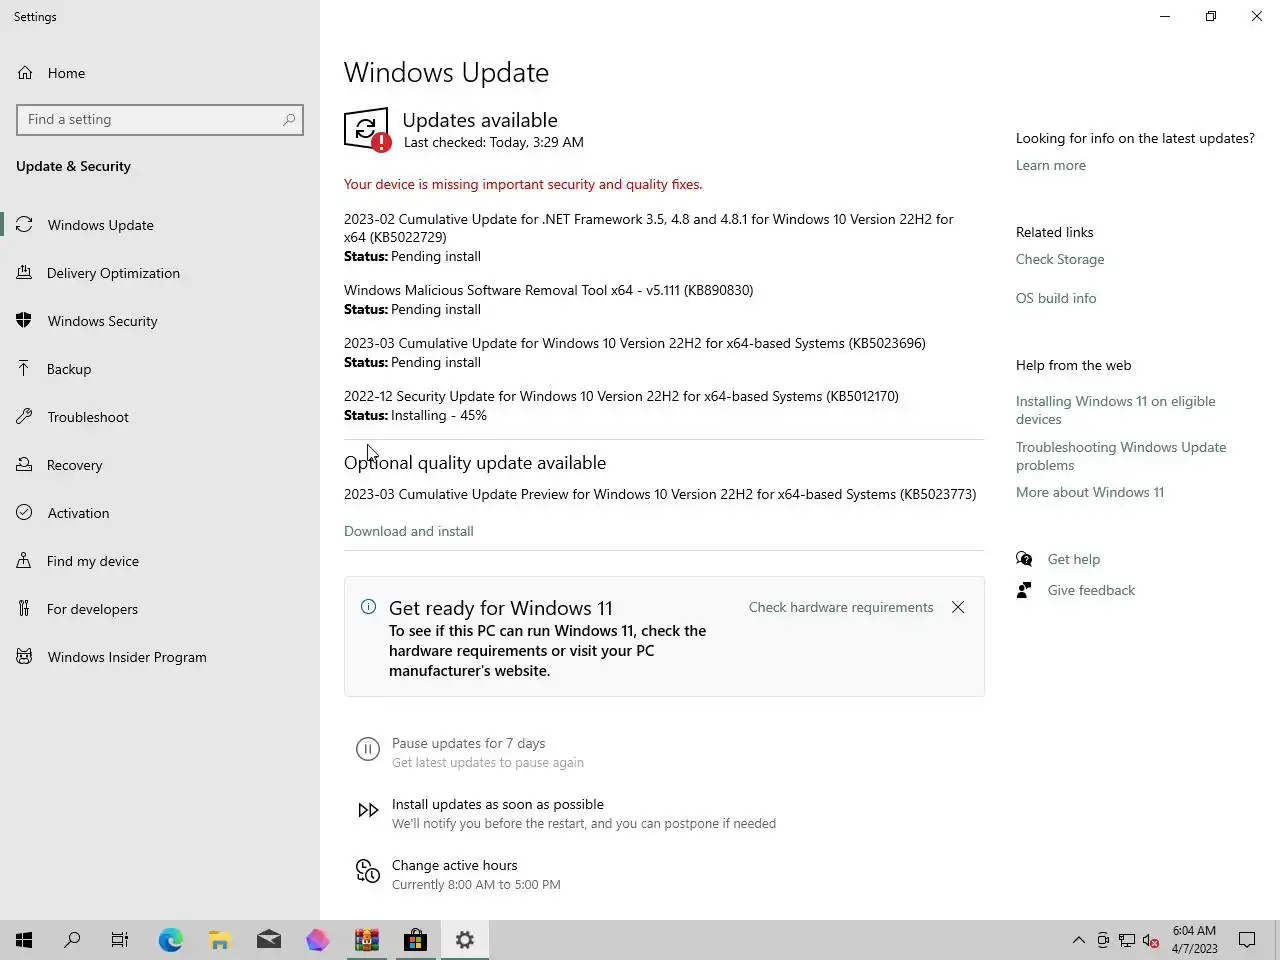
Task: Click the fast-forward icon for Install updates
Action: click(368, 811)
